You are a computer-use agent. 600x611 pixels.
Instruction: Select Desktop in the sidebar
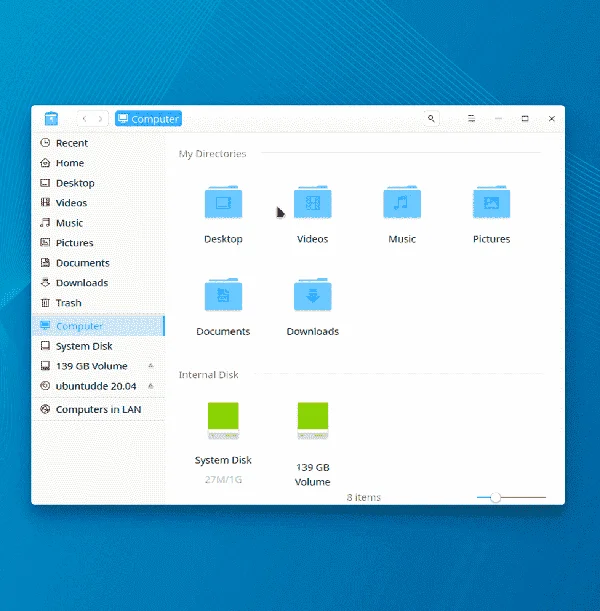point(98,183)
